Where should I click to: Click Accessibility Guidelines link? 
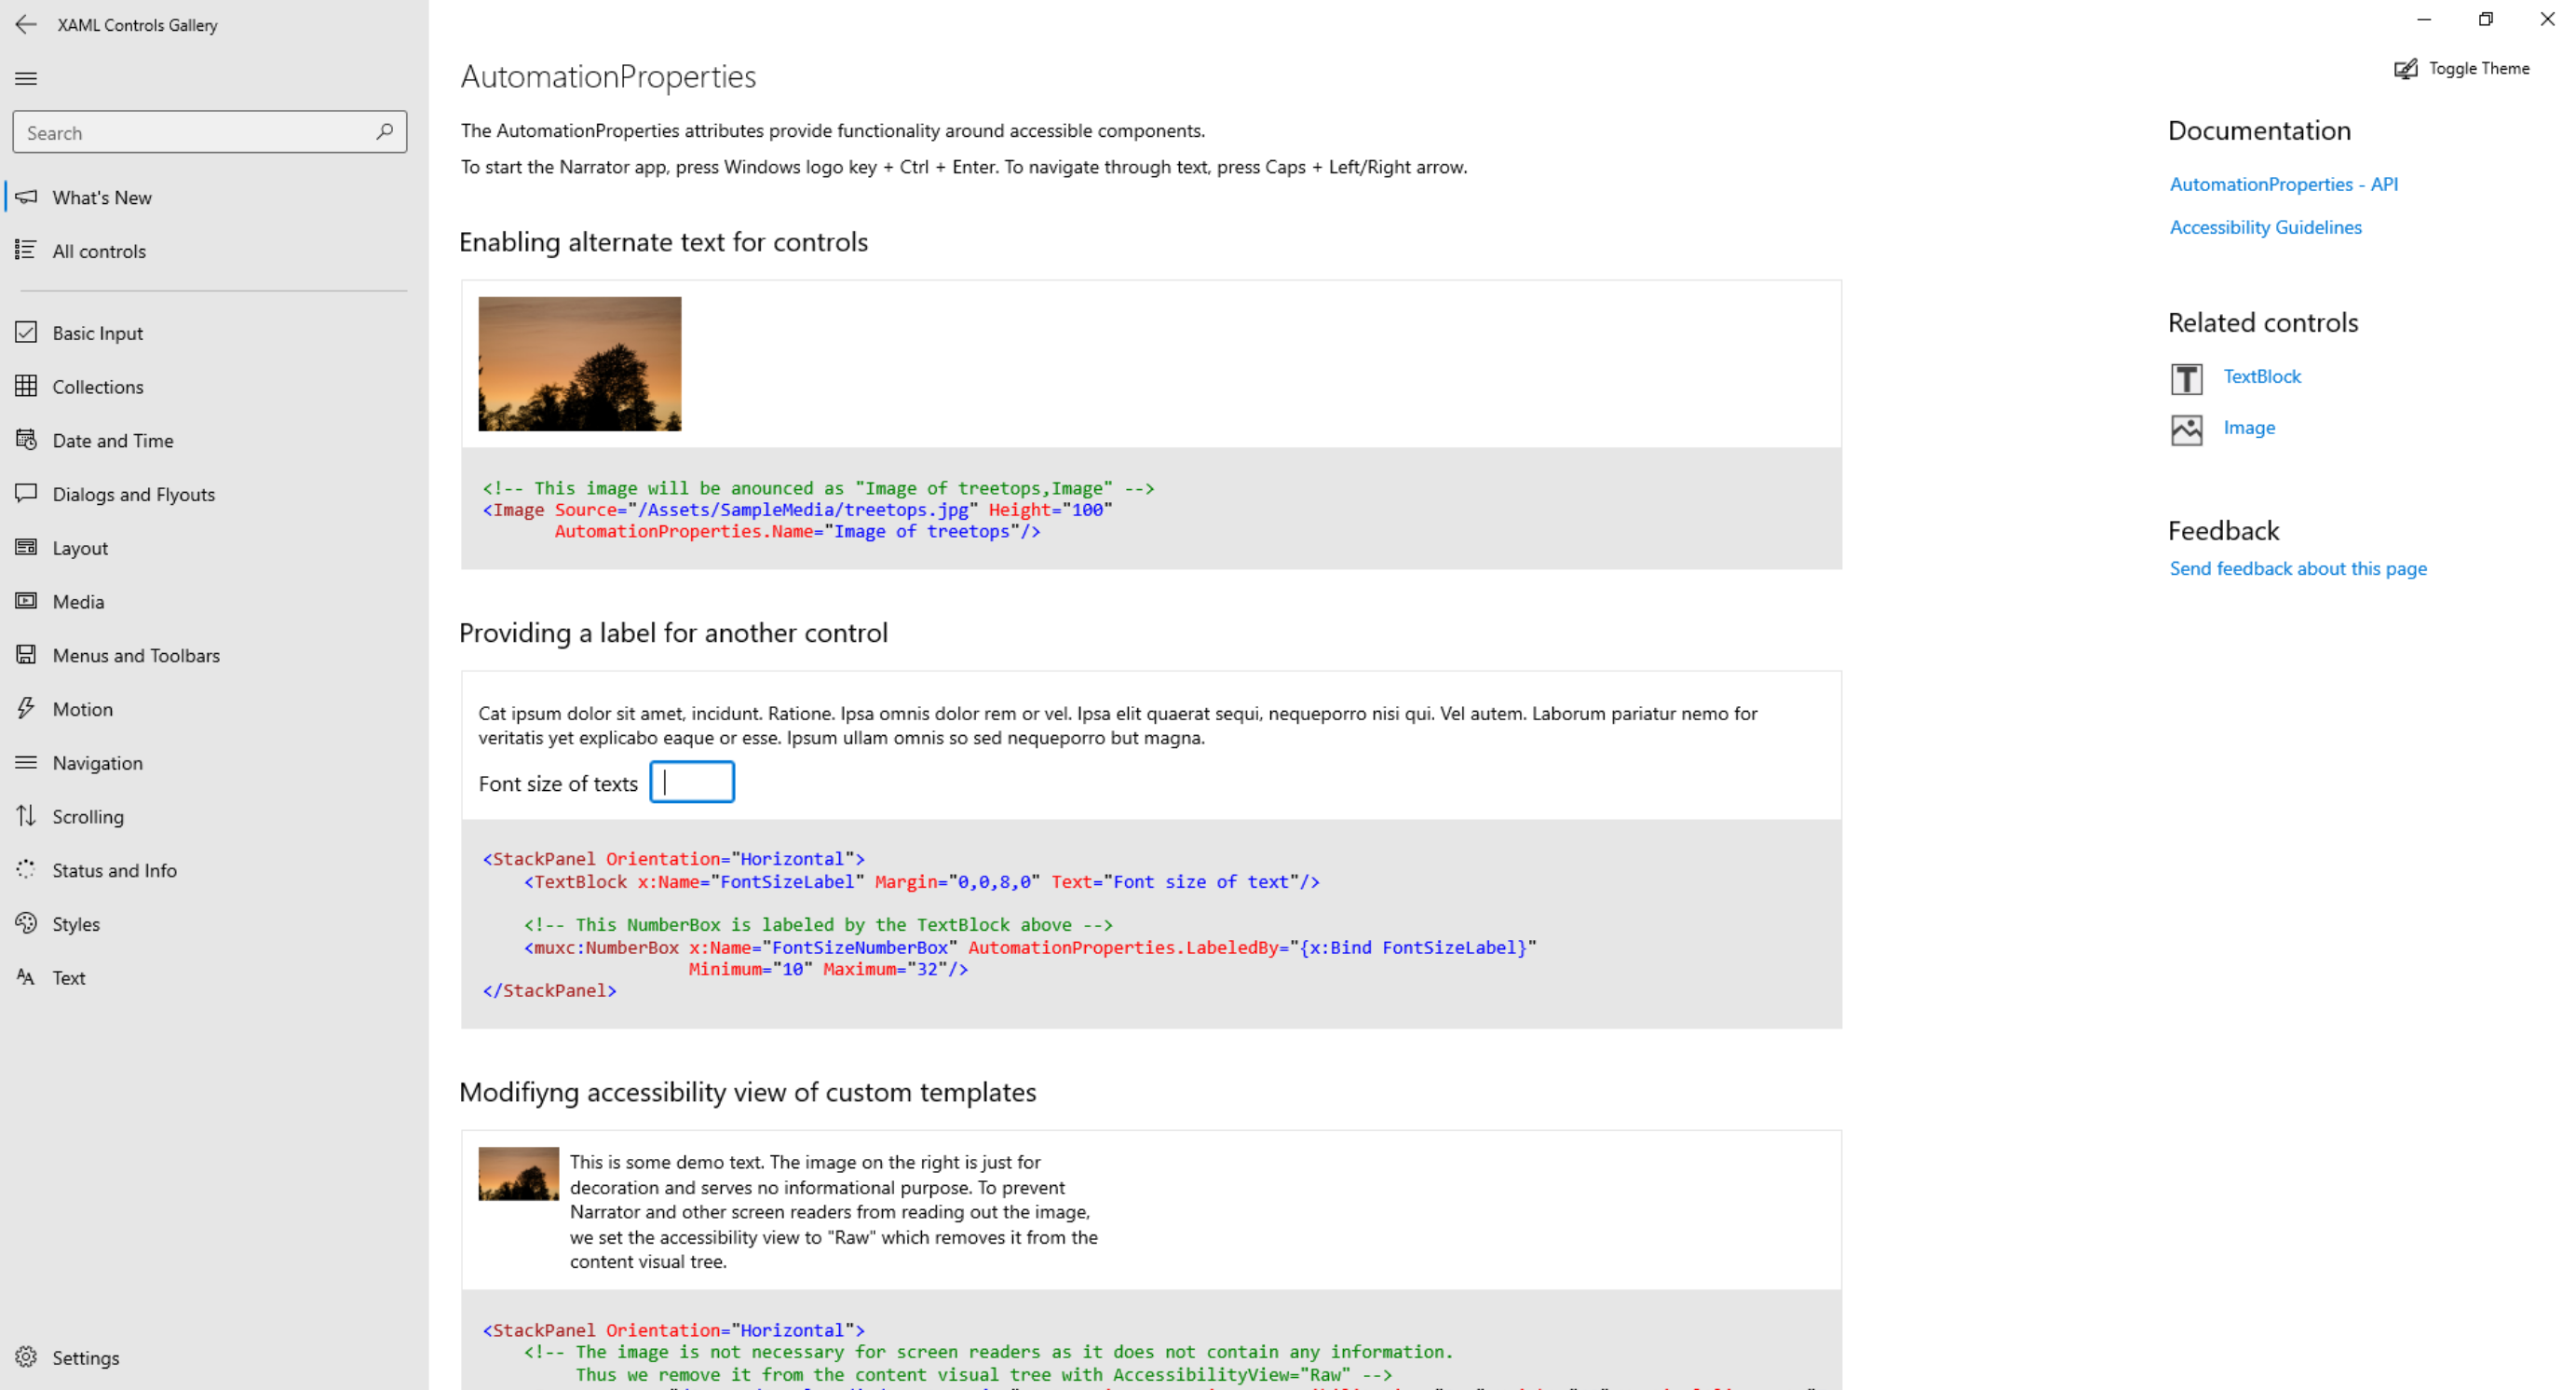point(2265,227)
